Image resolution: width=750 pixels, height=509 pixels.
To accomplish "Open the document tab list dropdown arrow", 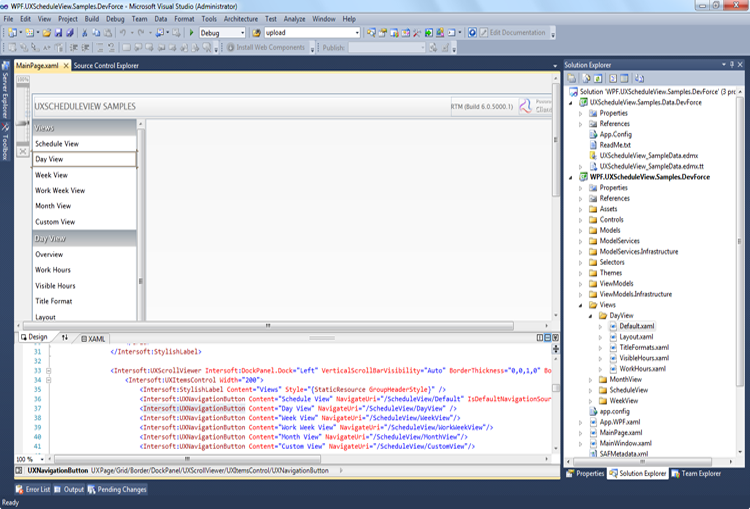I will [x=555, y=66].
